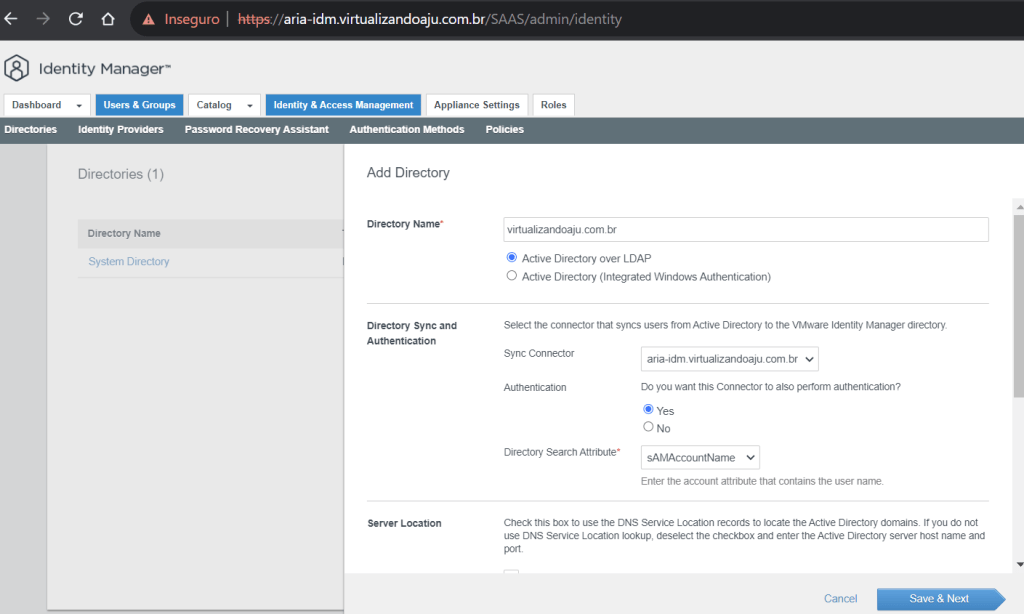Viewport: 1024px width, 614px height.
Task: Click the insecure warning triangle icon
Action: (x=149, y=19)
